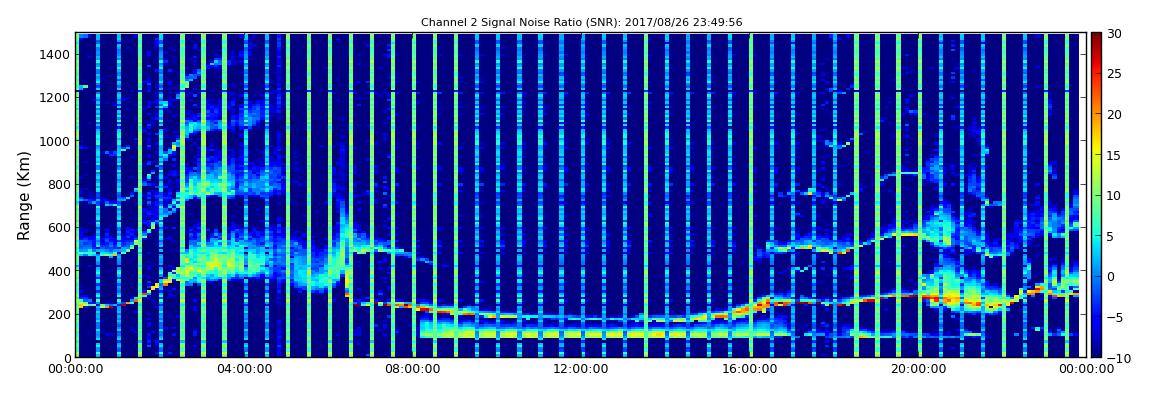Click the 04:00:00 time axis label
The image size is (1150, 407).
pos(244,370)
